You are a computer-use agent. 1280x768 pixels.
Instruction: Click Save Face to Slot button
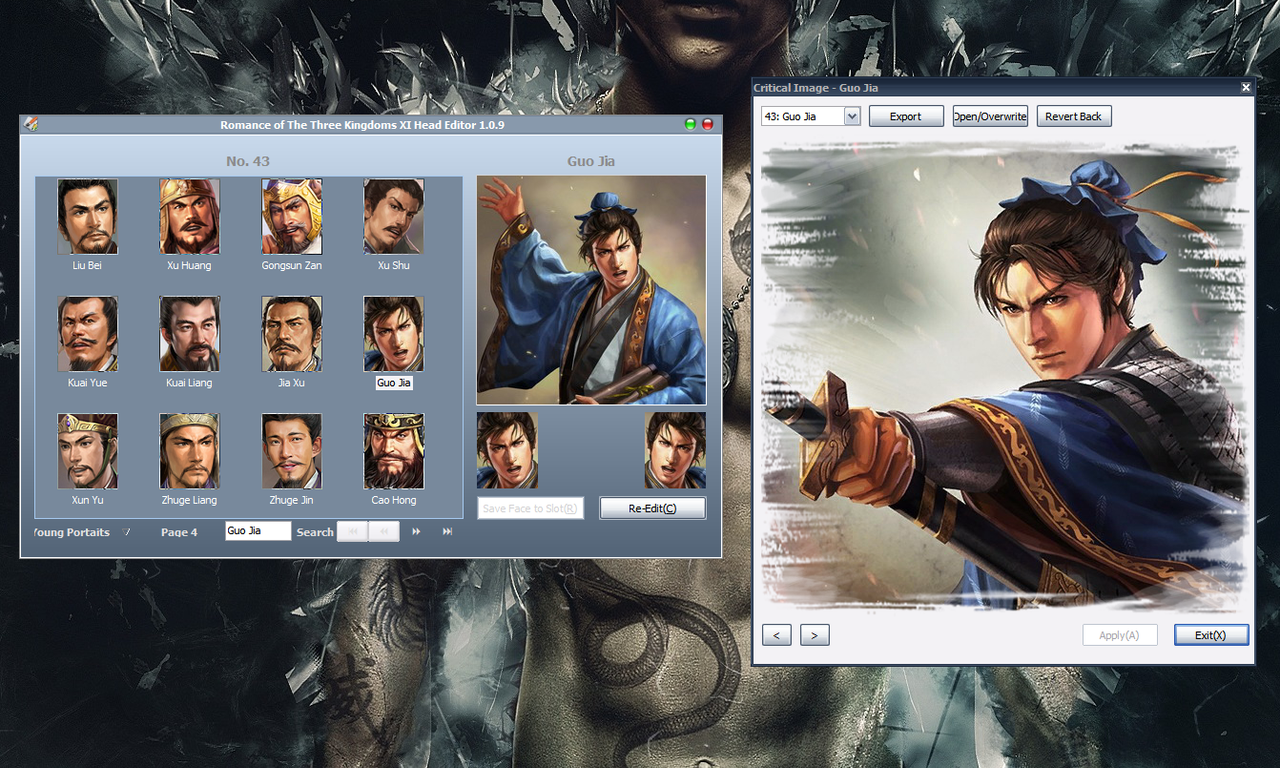click(530, 508)
